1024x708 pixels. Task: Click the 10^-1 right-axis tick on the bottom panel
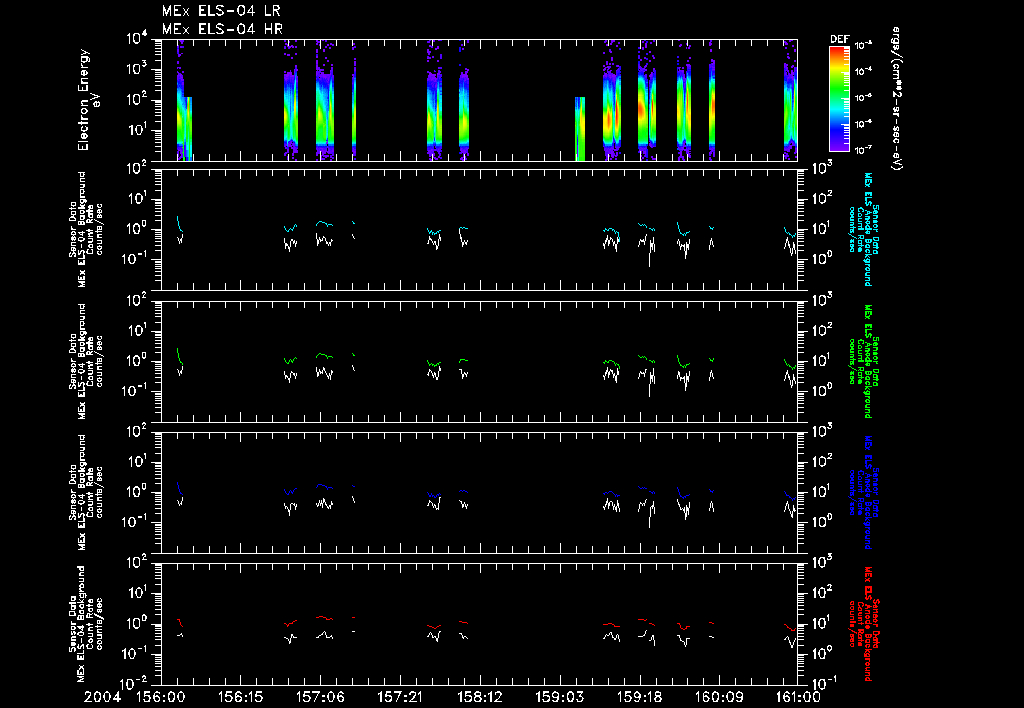pos(824,683)
